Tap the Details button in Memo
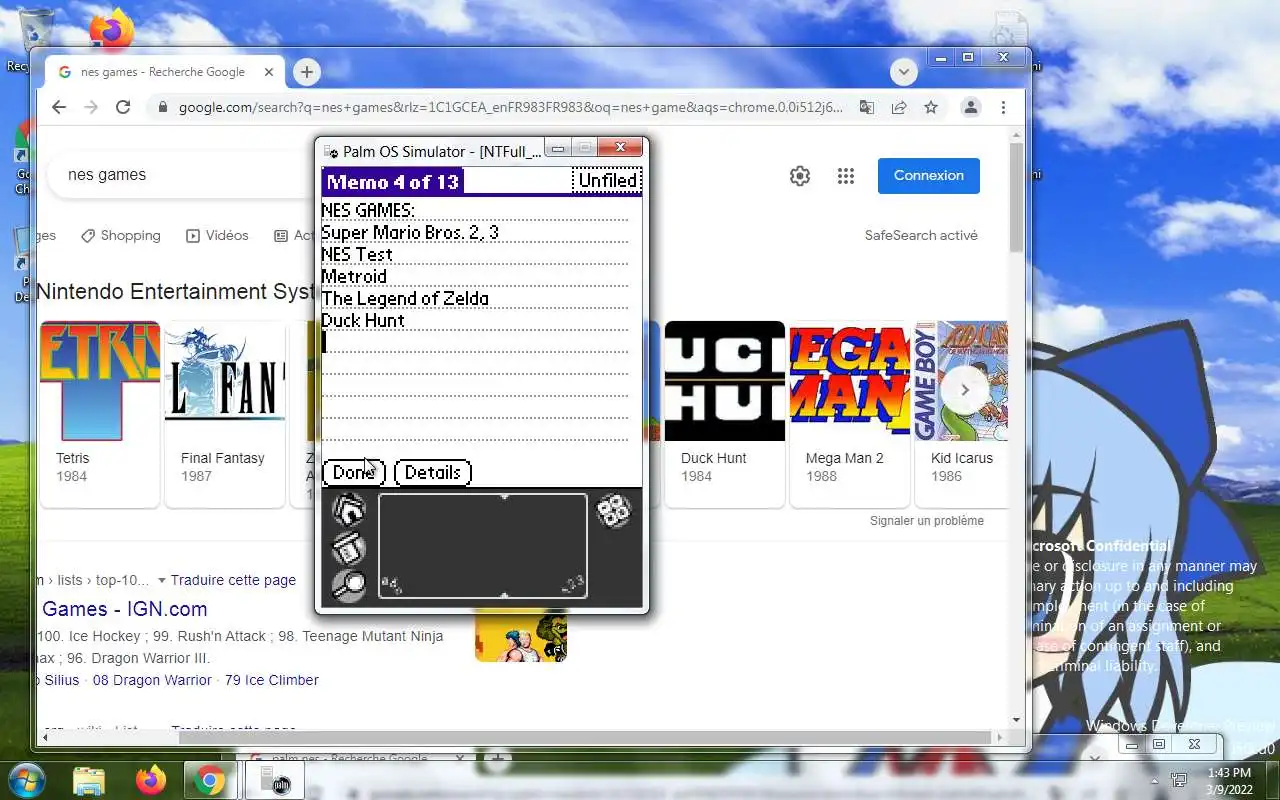Screen dimensions: 1280x800 point(433,472)
